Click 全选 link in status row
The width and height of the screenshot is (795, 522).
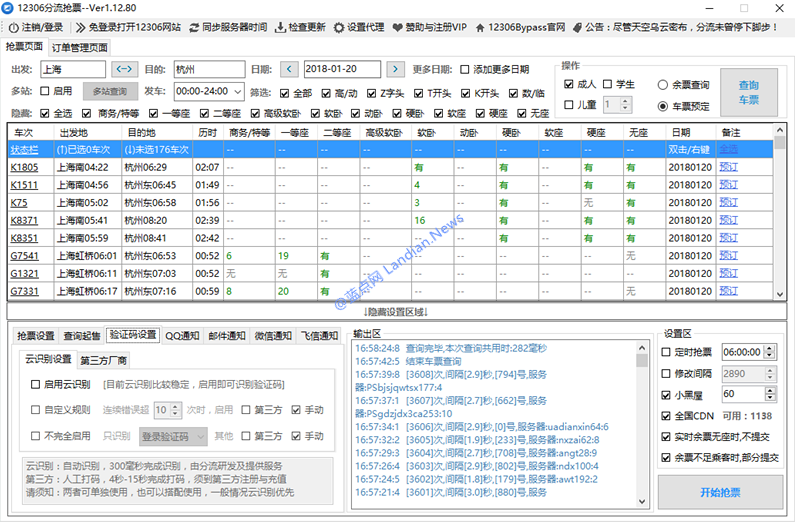[x=729, y=149]
